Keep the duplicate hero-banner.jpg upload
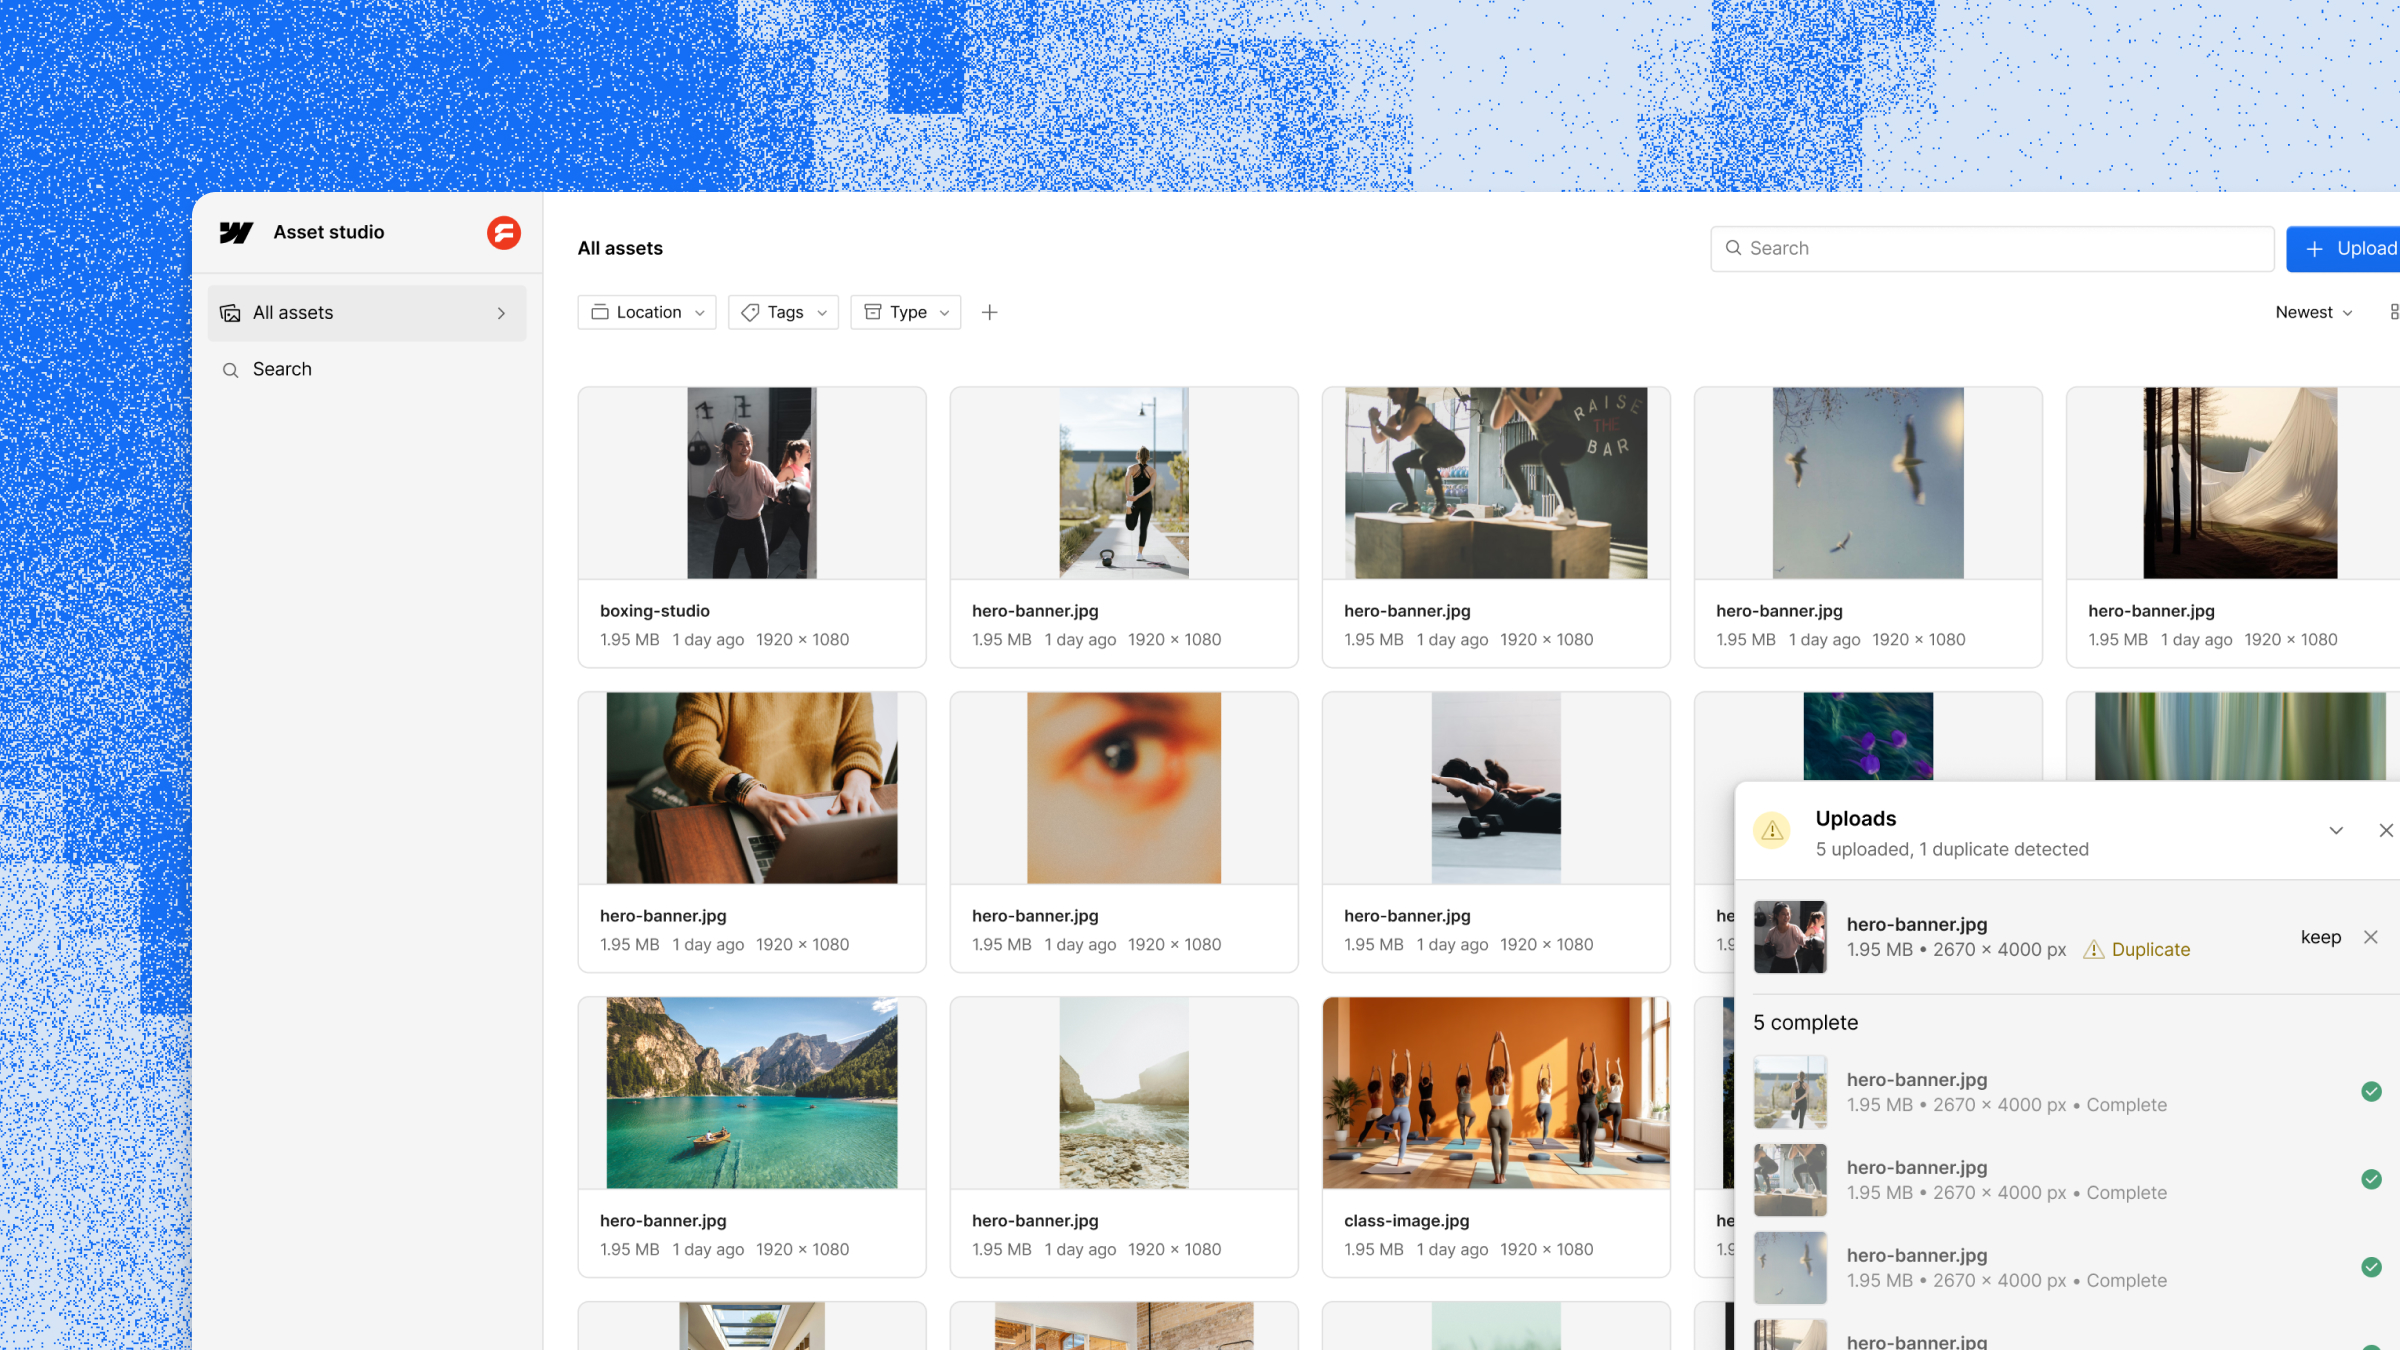The image size is (2400, 1350). 2321,937
